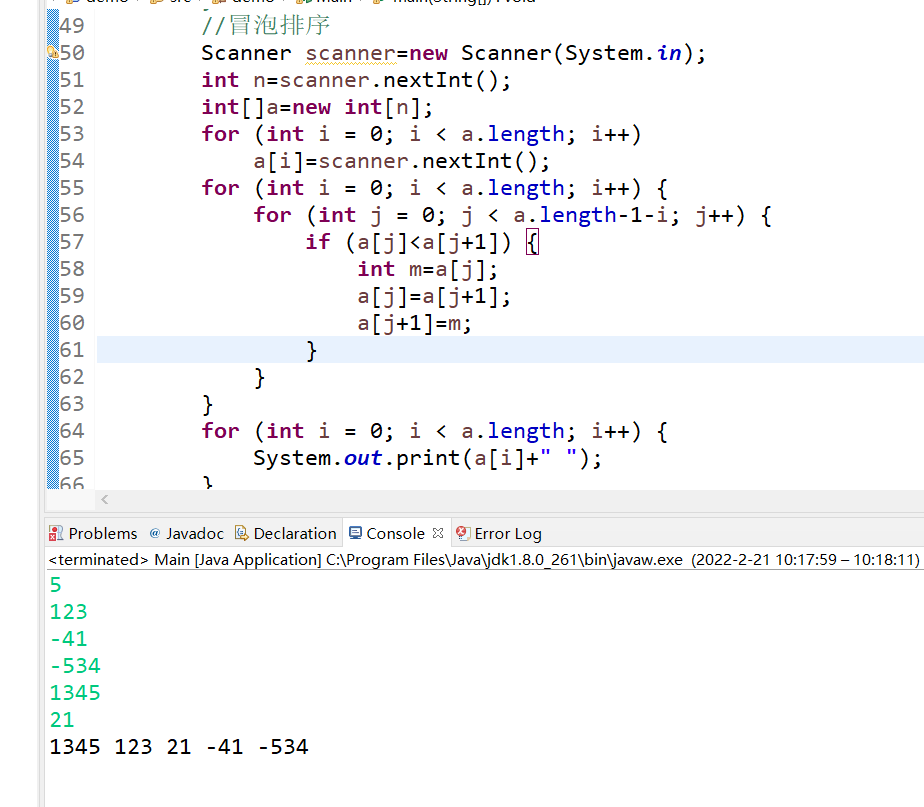Switch to the Declaration tab
Image resolution: width=924 pixels, height=807 pixels.
tap(286, 533)
